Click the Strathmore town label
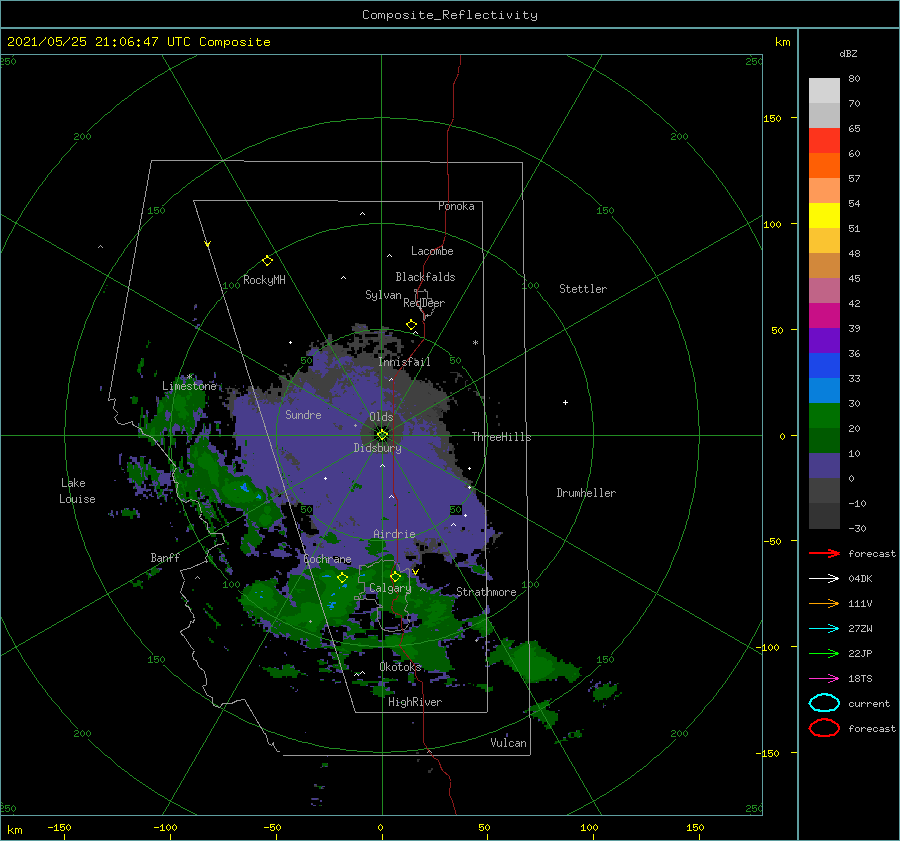This screenshot has height=841, width=900. click(x=486, y=592)
